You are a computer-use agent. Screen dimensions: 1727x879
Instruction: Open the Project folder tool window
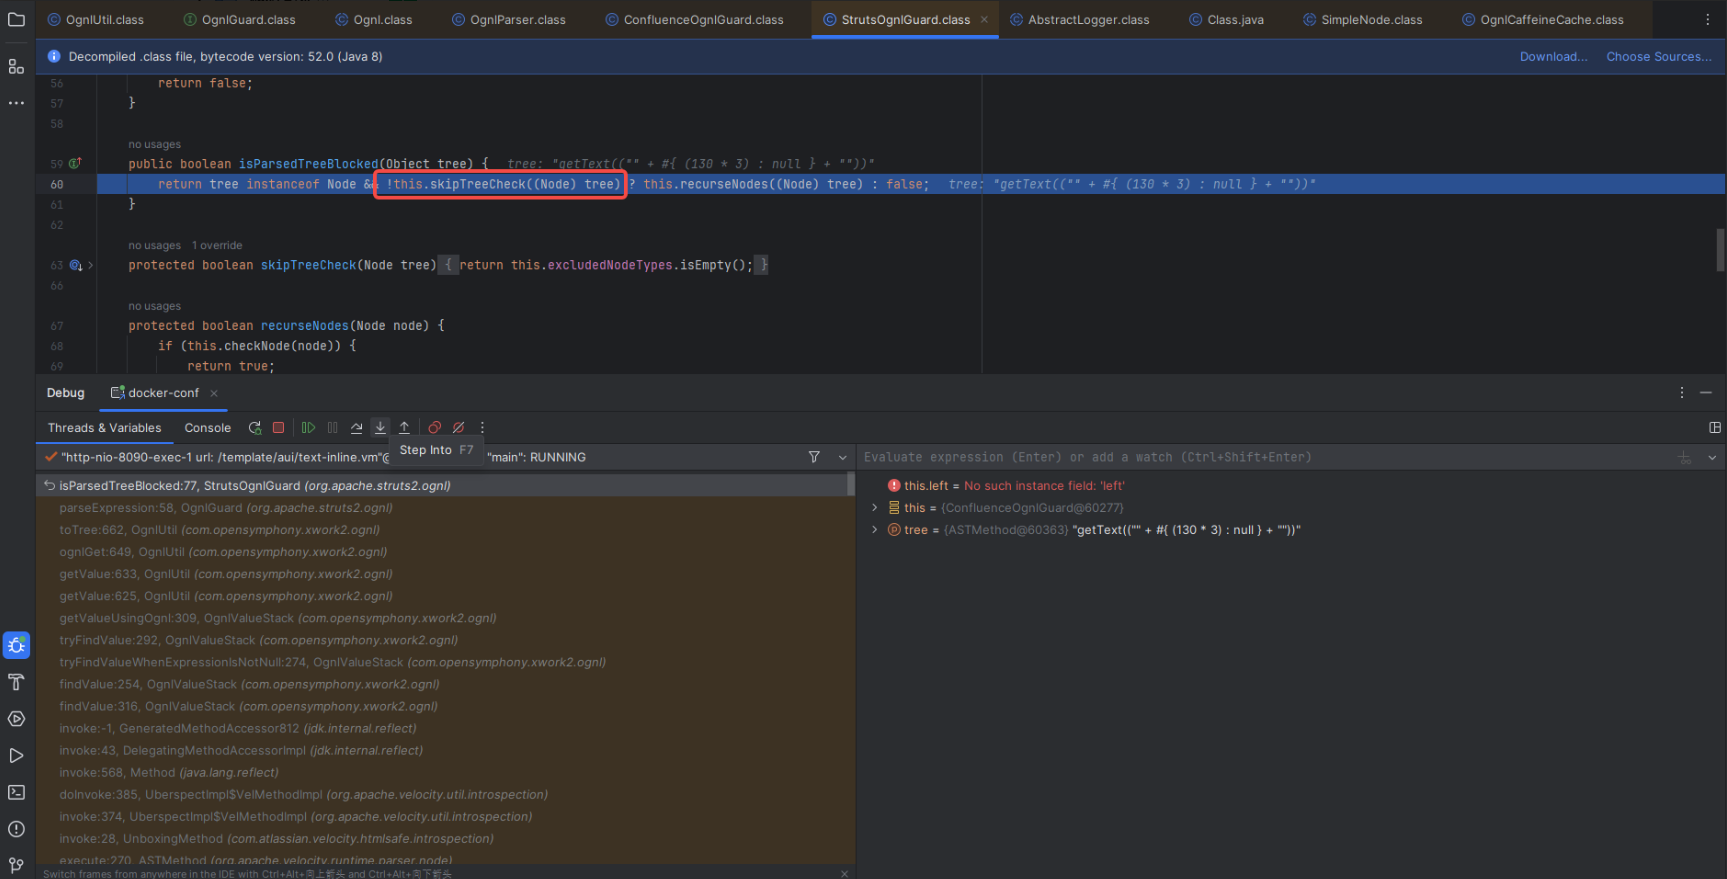tap(16, 19)
